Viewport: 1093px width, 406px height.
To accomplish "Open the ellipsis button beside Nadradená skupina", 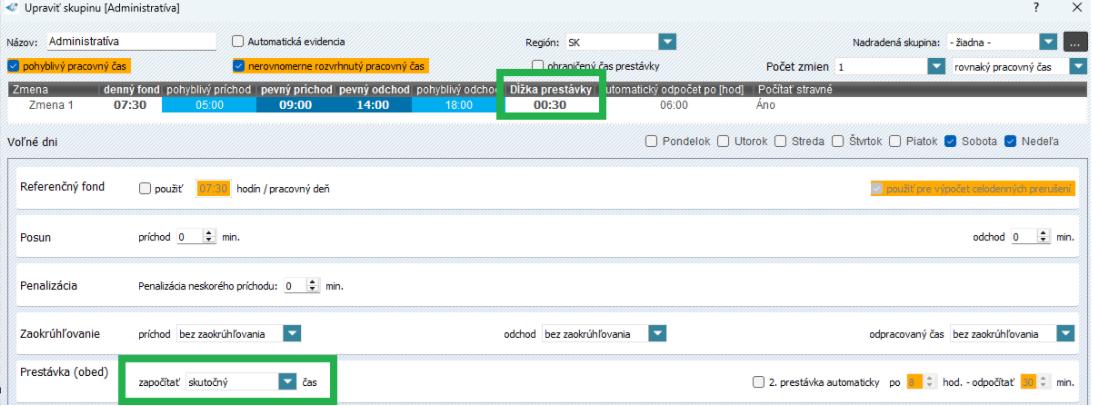I will click(x=1075, y=43).
